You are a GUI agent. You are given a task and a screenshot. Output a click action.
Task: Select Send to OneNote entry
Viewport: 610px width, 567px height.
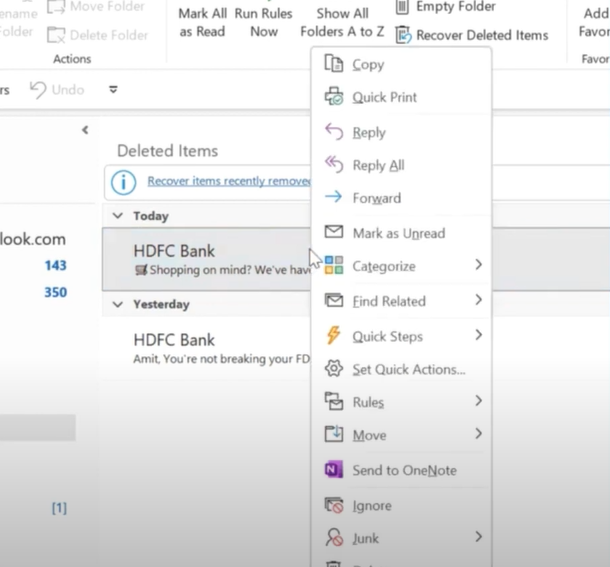(x=401, y=470)
